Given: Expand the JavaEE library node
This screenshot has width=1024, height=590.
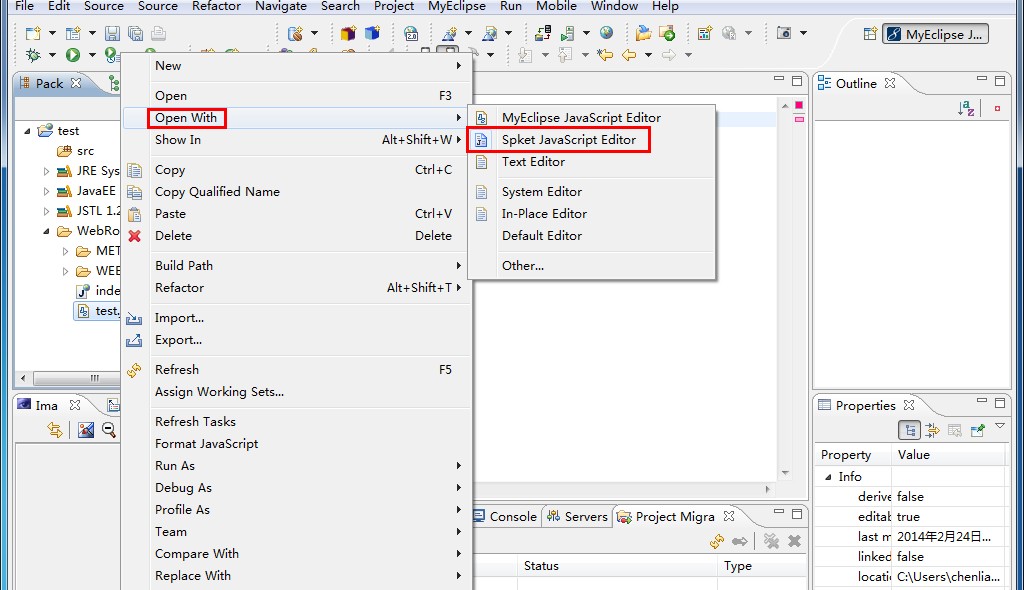Looking at the screenshot, I should 46,191.
